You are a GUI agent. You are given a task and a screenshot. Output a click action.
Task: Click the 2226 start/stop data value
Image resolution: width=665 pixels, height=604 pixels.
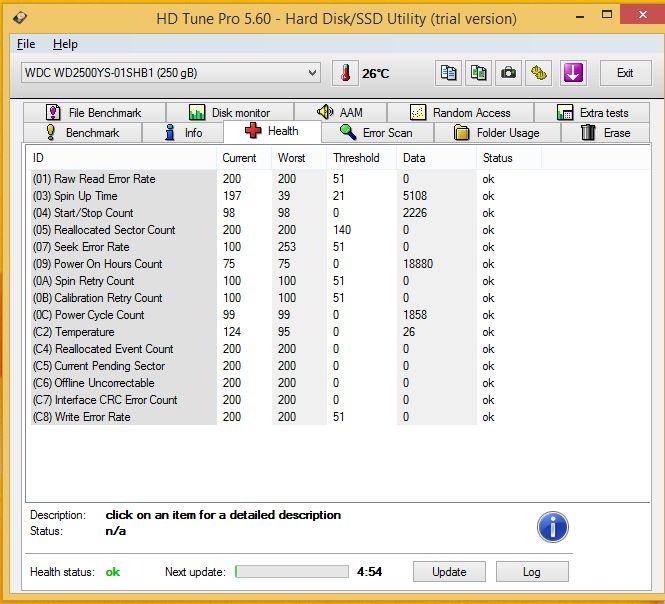coord(415,213)
